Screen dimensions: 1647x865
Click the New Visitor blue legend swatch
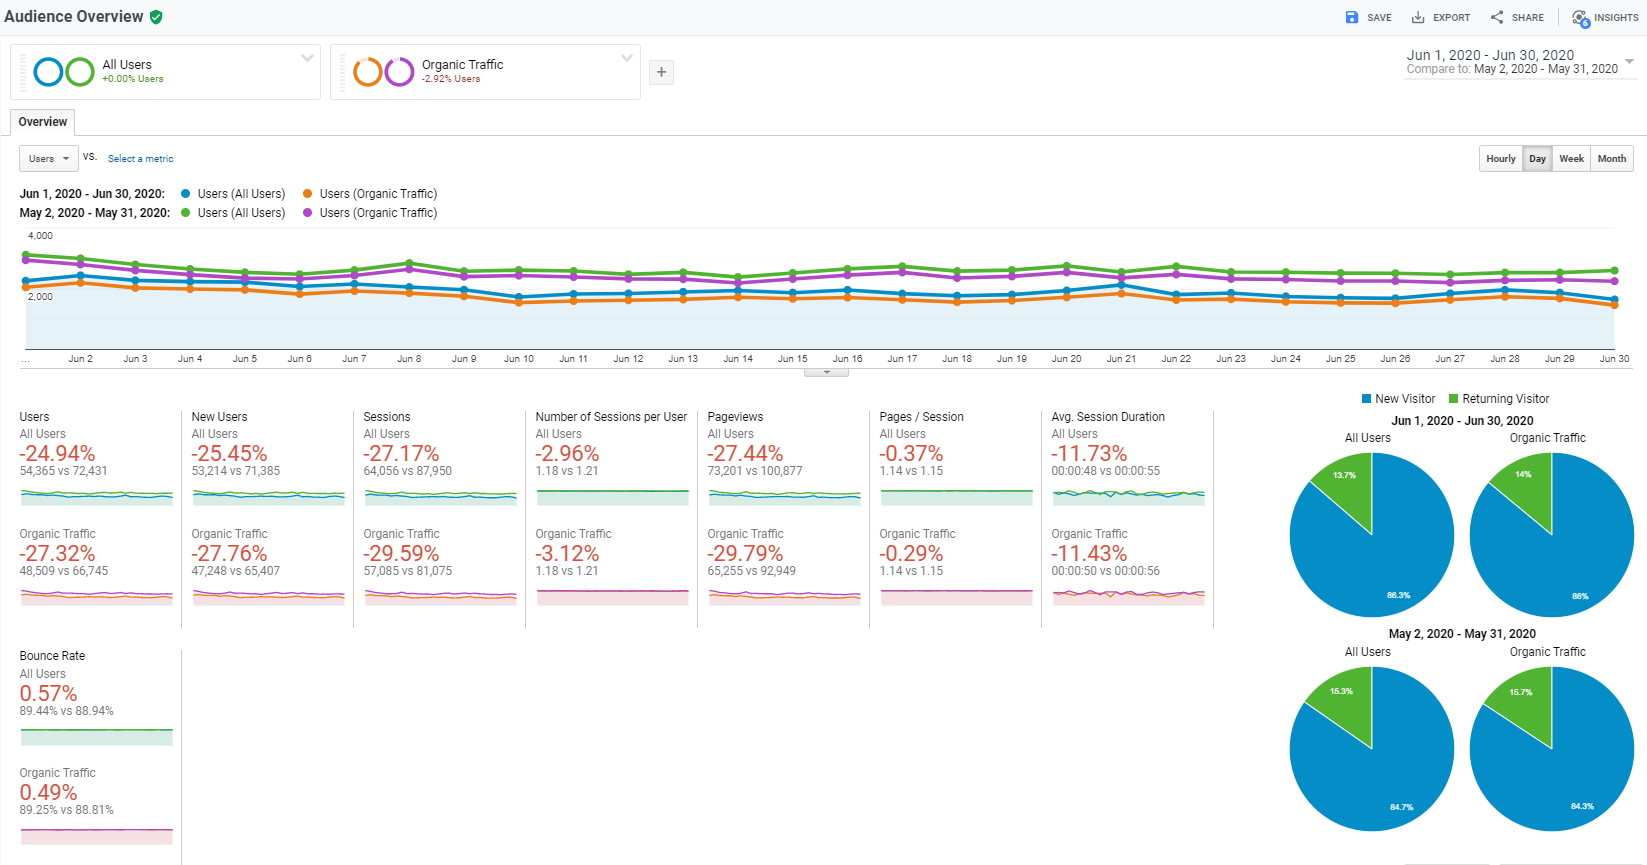[1366, 399]
